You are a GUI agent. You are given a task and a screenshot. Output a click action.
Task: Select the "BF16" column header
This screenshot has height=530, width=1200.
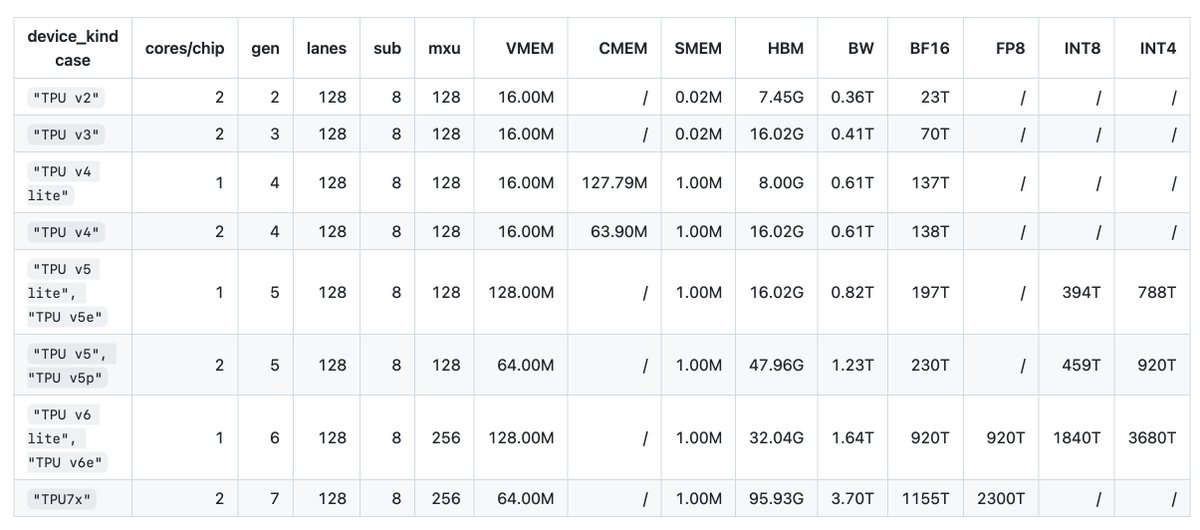click(x=930, y=47)
